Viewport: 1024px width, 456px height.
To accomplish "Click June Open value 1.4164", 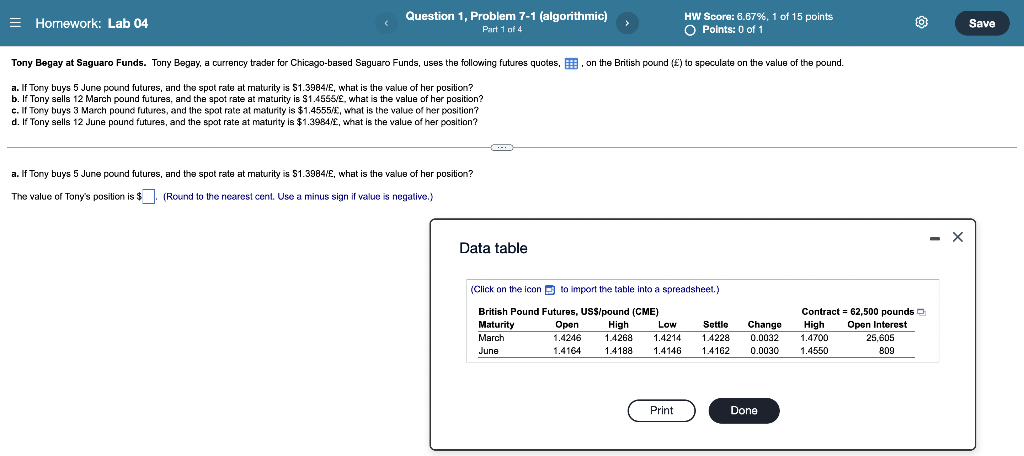I will tap(567, 351).
